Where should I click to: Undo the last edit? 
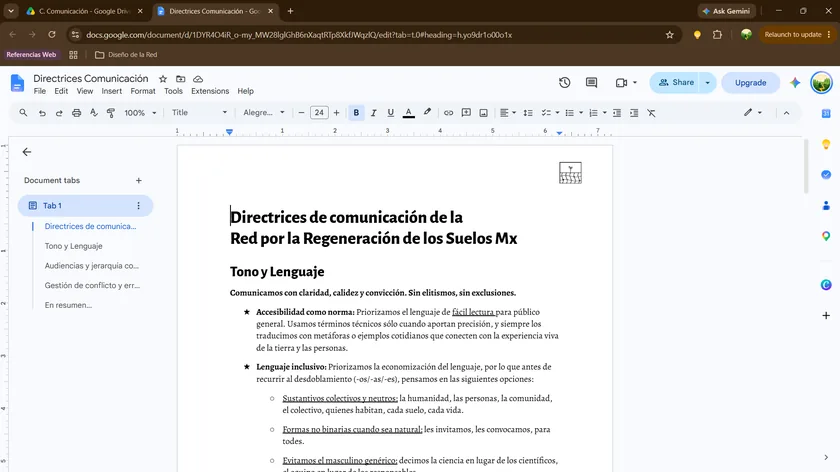click(x=42, y=113)
